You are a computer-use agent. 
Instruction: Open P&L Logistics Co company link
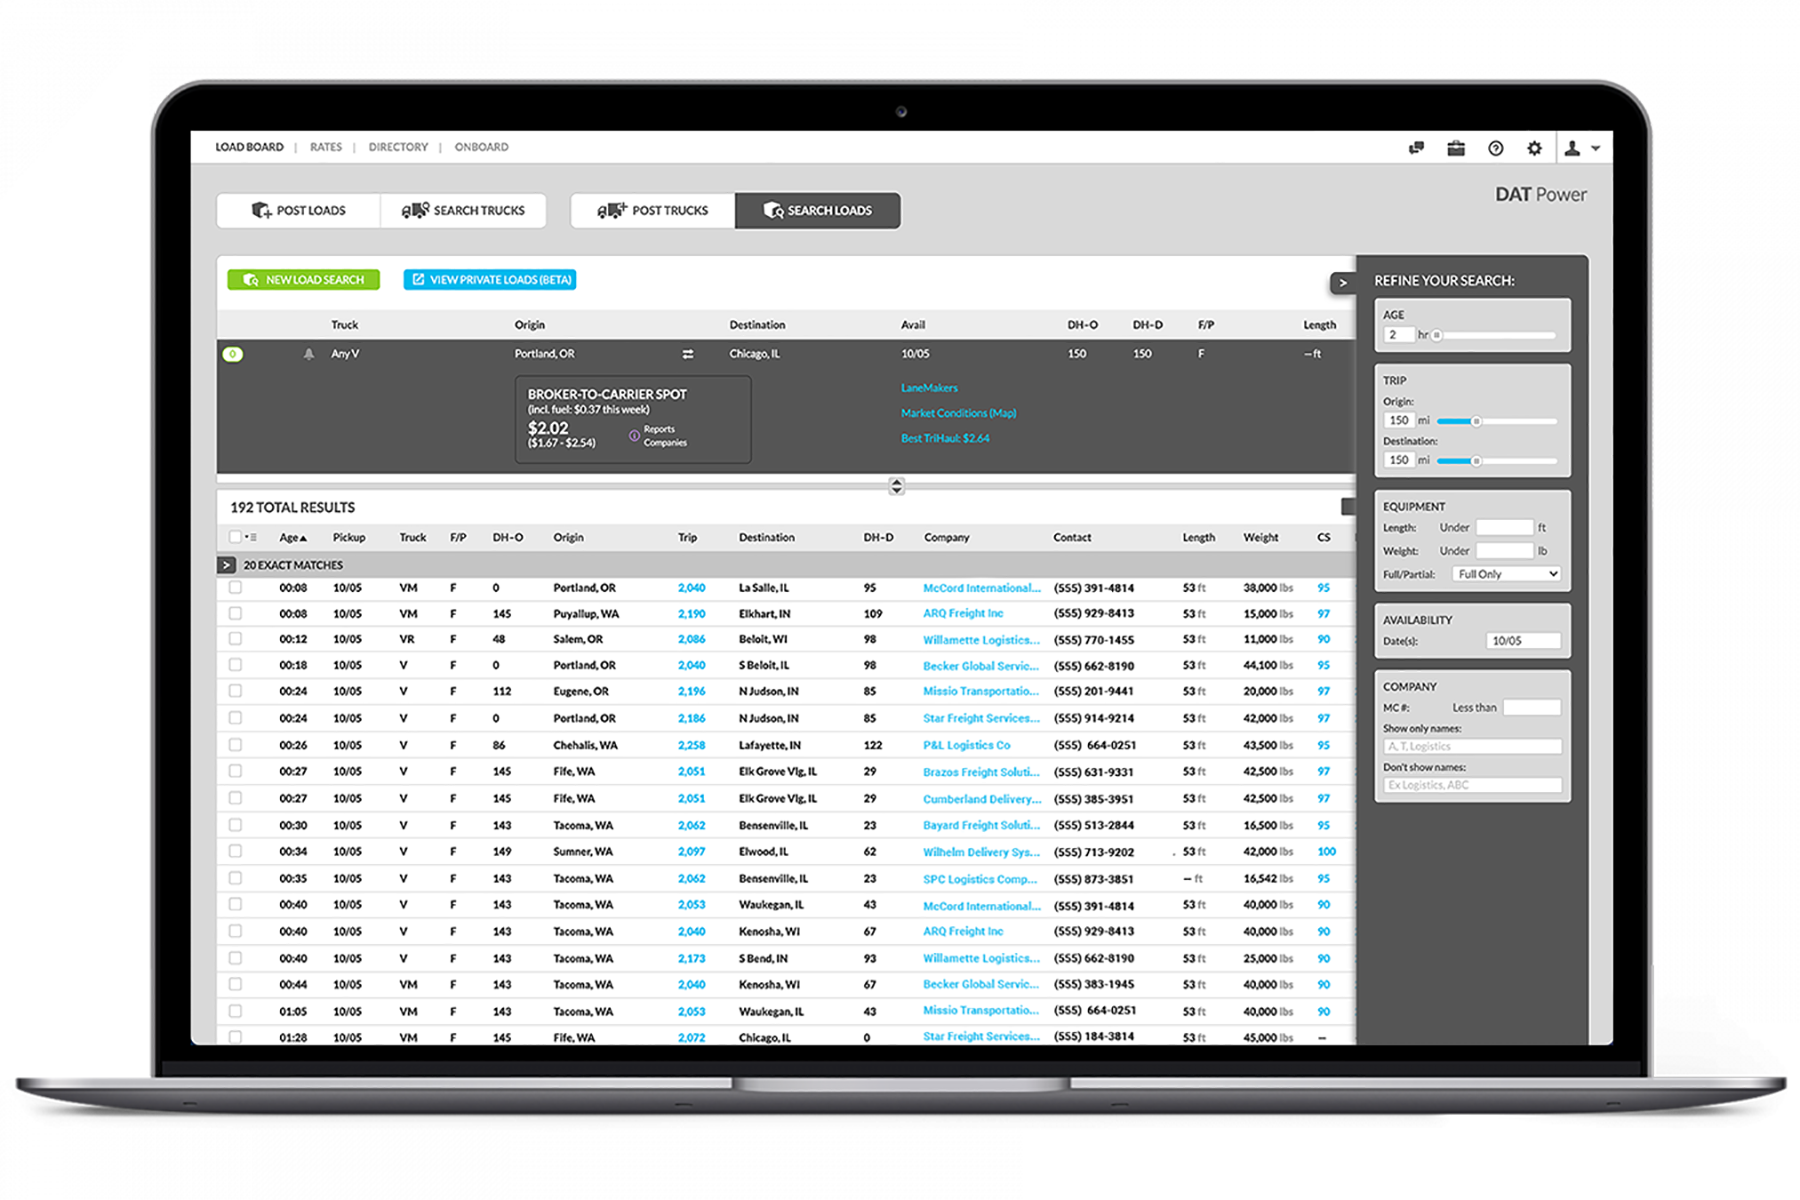point(966,745)
